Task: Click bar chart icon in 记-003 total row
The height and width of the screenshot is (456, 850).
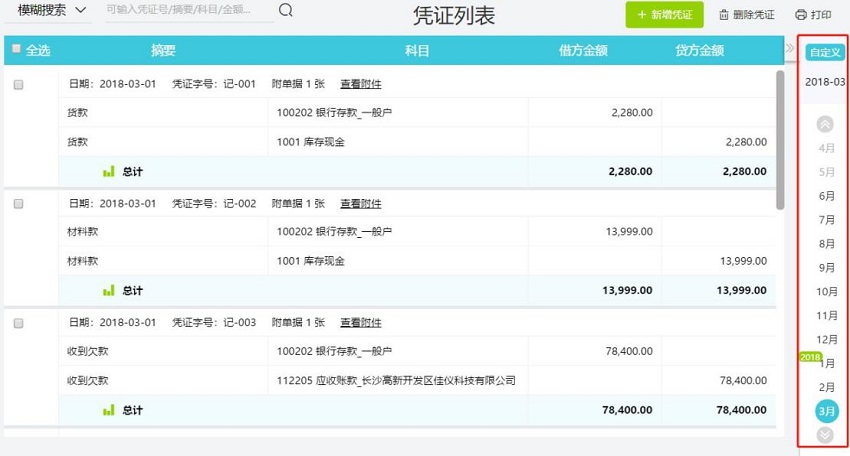Action: tap(109, 410)
